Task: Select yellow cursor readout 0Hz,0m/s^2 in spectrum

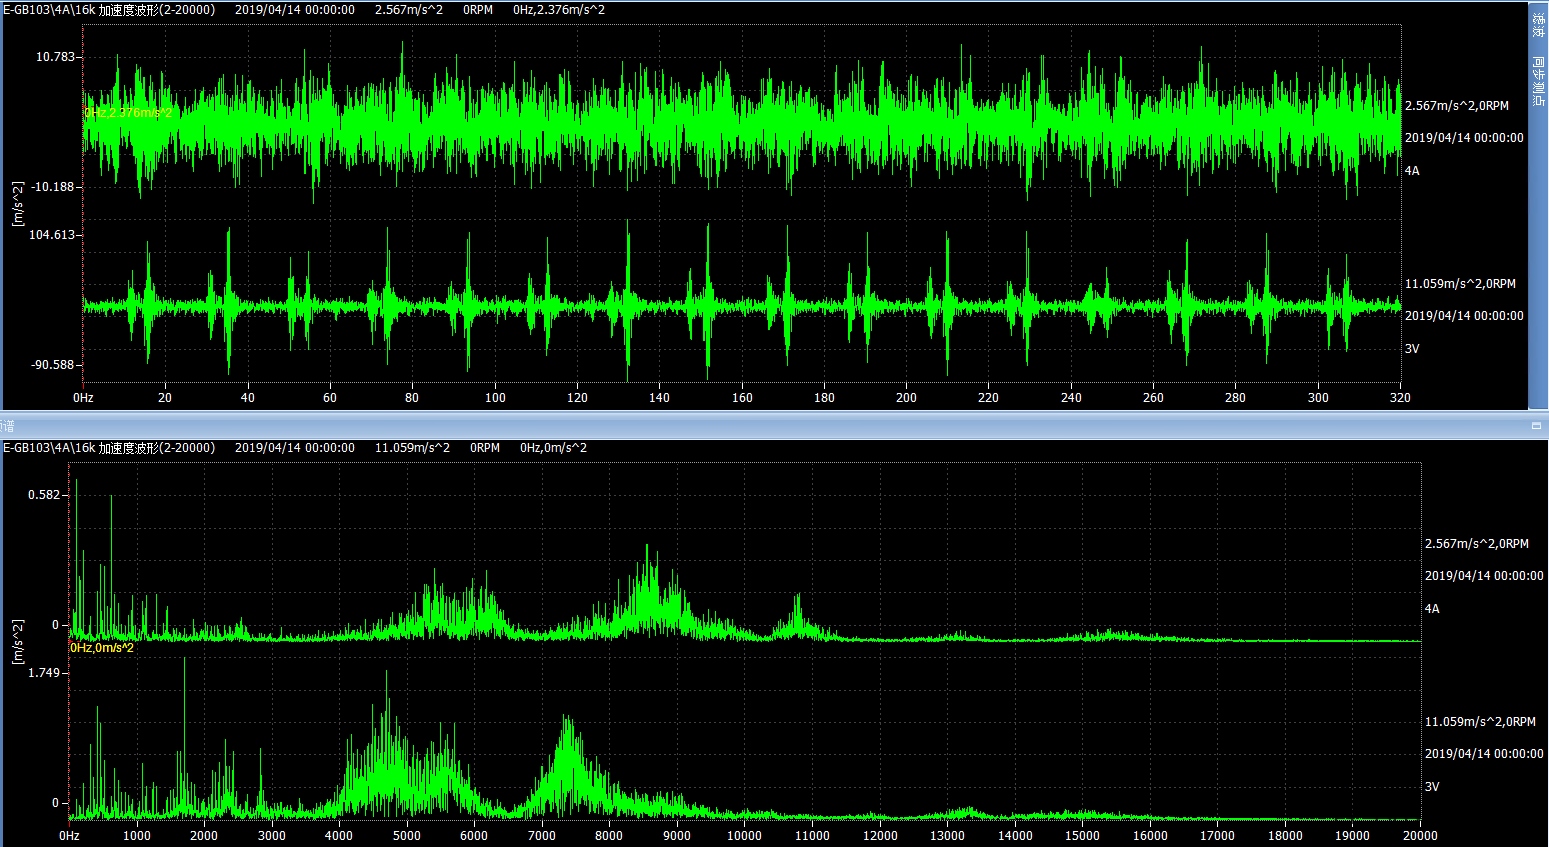Action: (x=102, y=648)
